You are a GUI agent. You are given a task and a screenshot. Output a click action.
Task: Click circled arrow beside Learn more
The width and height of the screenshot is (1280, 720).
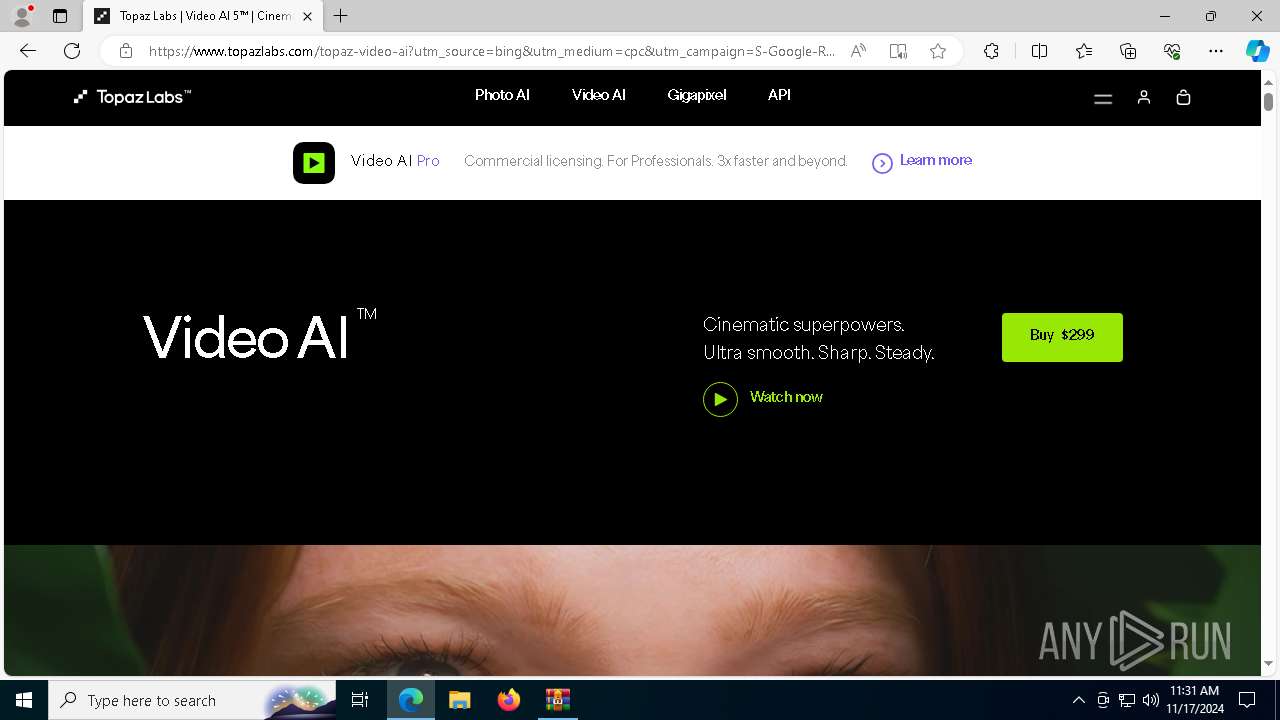click(882, 163)
